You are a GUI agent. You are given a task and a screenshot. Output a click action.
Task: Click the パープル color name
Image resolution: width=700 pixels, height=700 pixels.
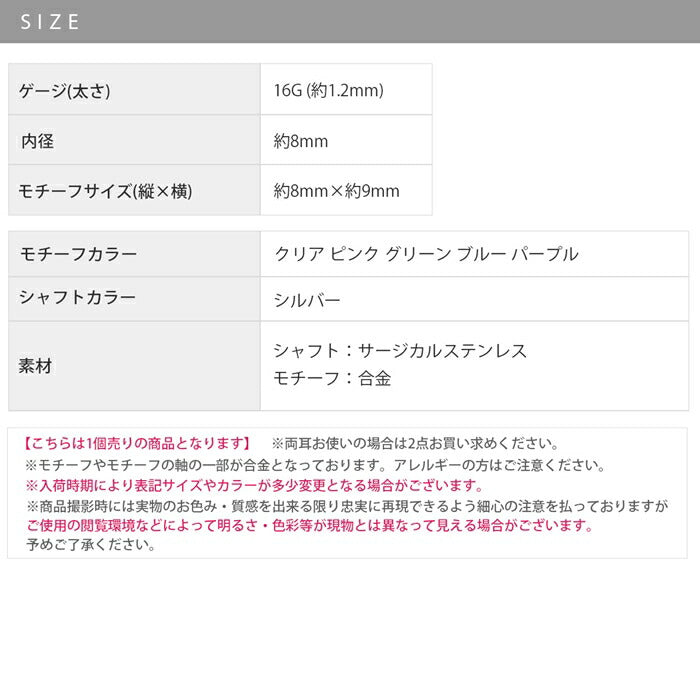546,254
